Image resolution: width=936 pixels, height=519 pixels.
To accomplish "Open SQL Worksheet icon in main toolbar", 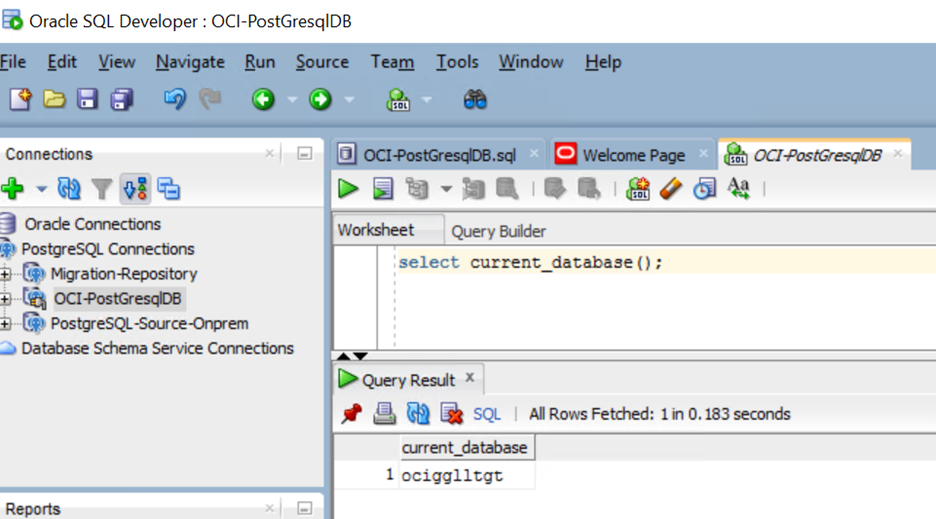I will [399, 99].
